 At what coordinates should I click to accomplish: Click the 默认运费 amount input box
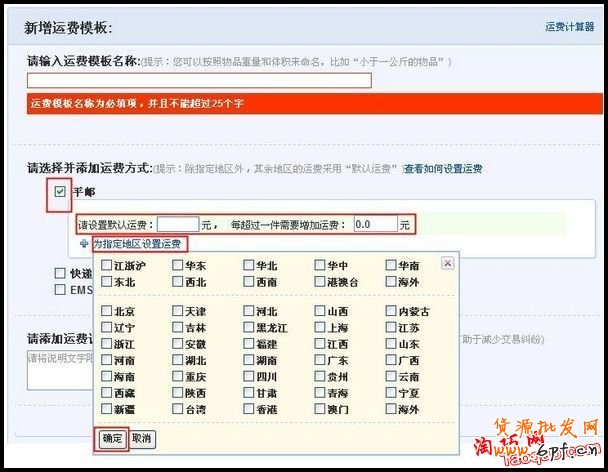click(178, 225)
